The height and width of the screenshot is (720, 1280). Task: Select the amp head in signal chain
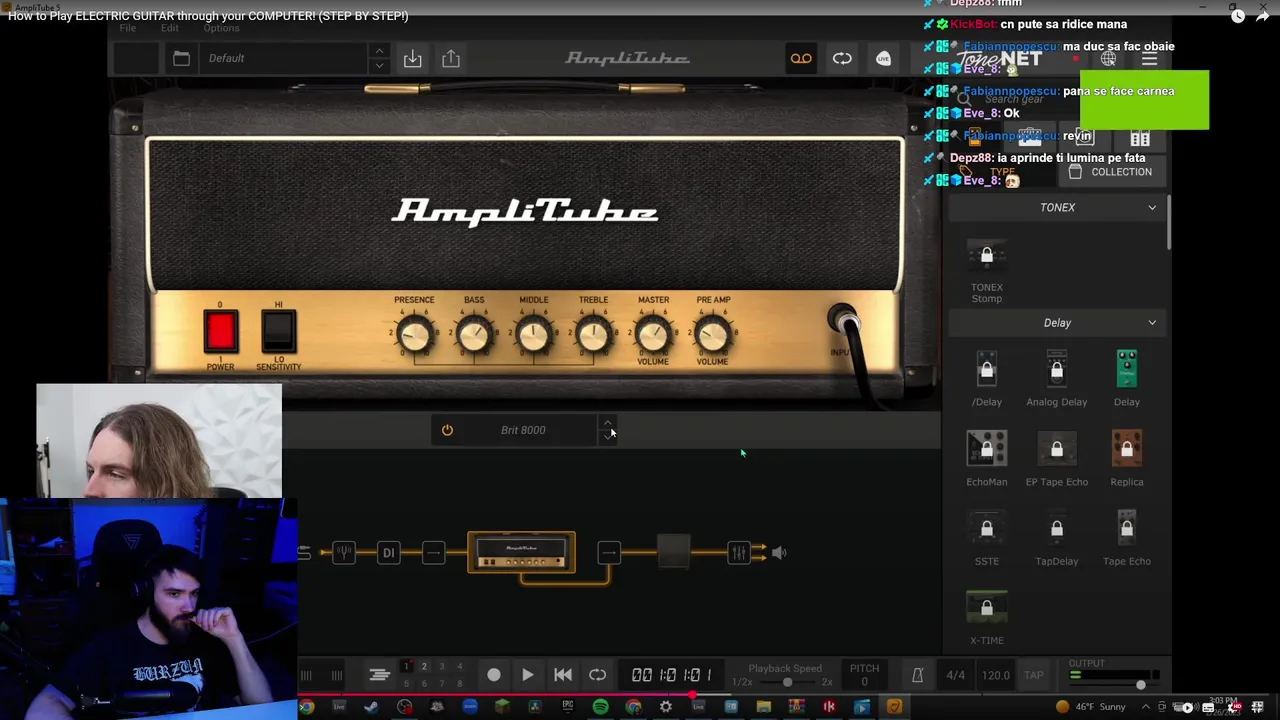pos(521,552)
